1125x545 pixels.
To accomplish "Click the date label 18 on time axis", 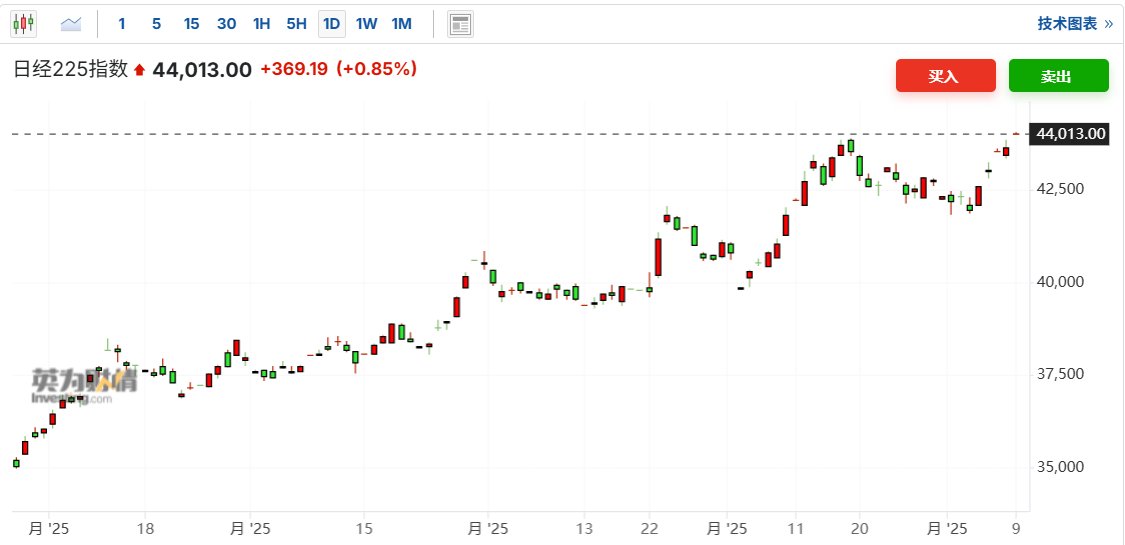I will 146,529.
